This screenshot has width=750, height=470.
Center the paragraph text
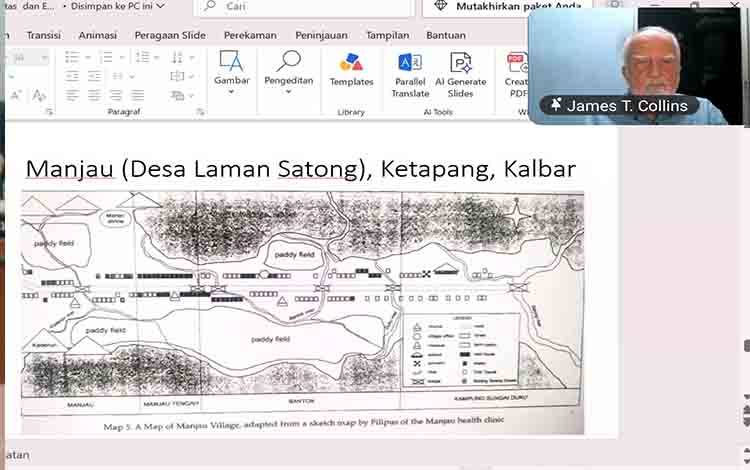94,95
